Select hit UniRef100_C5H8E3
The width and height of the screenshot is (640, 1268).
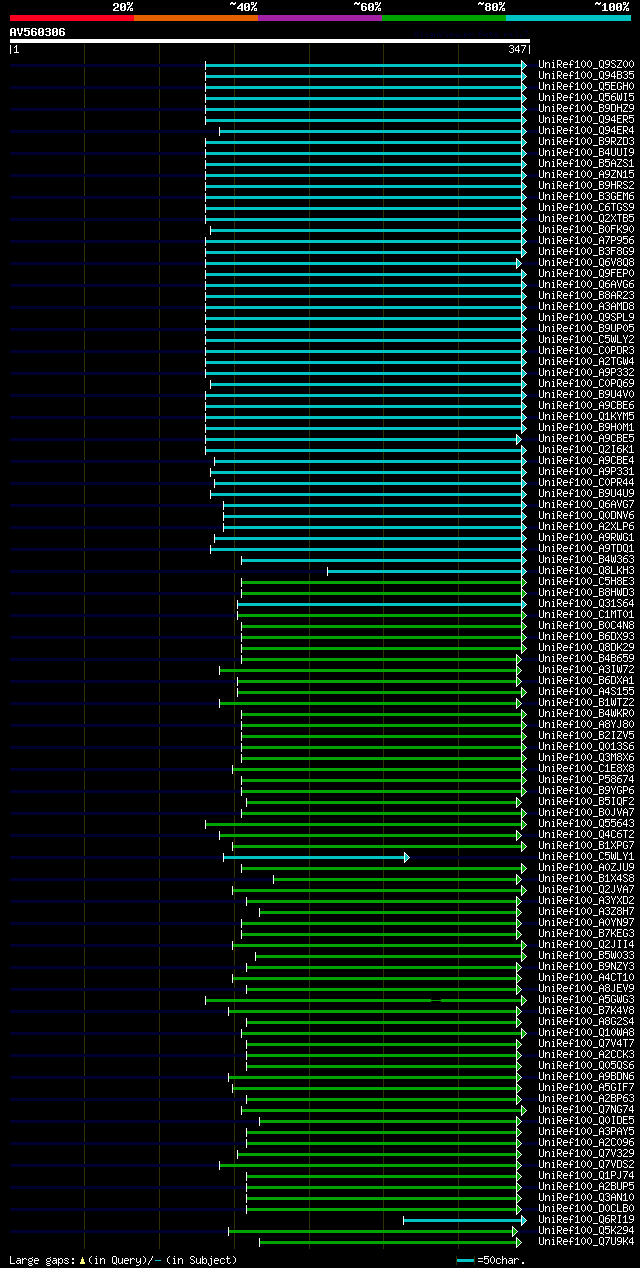586,581
